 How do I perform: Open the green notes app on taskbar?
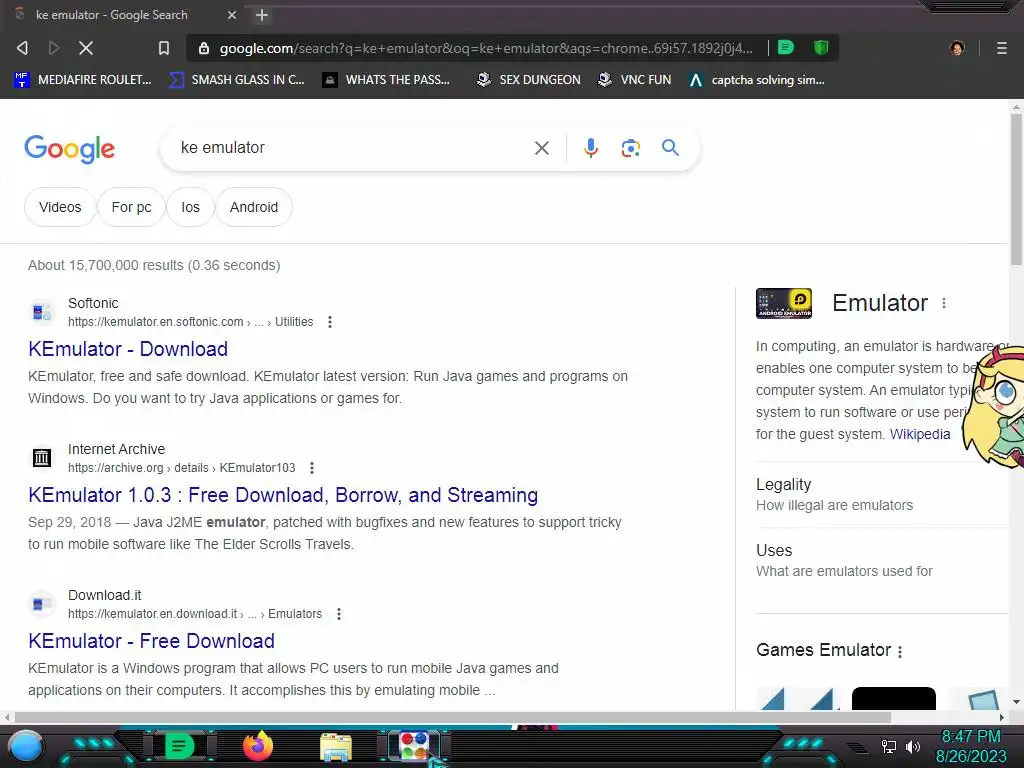pos(179,746)
